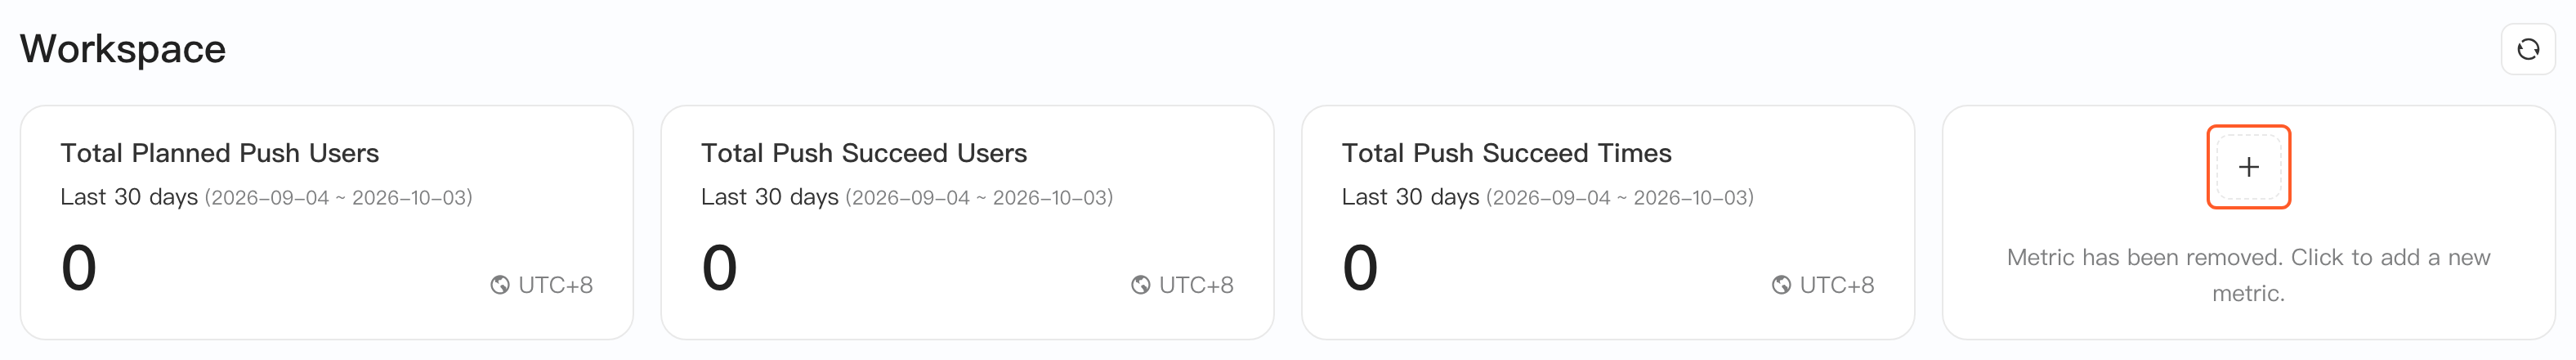The width and height of the screenshot is (2576, 360).
Task: Open the Total Planned Push Users card title
Action: pos(219,153)
